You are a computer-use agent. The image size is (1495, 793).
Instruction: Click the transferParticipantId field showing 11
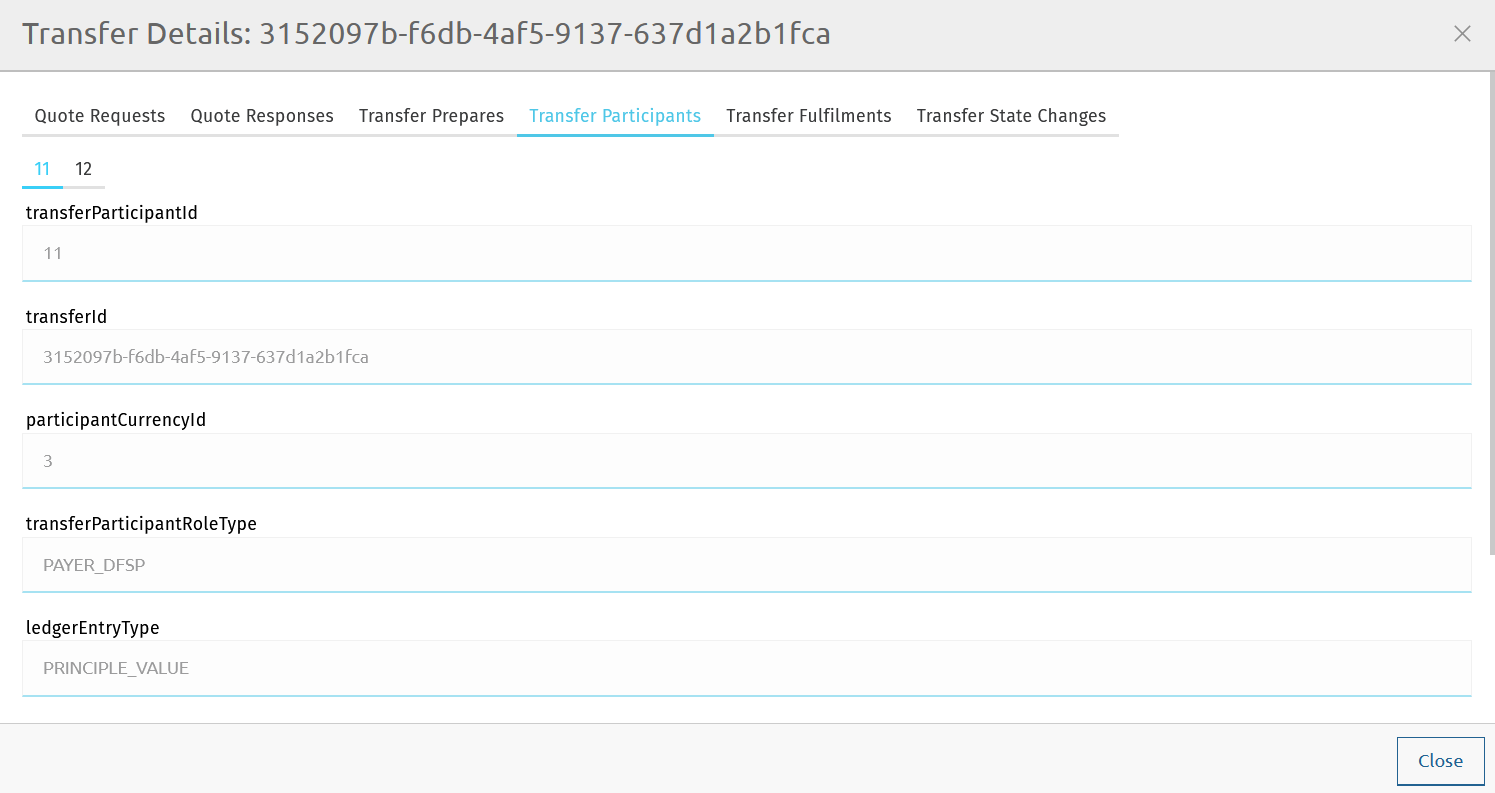pos(746,253)
